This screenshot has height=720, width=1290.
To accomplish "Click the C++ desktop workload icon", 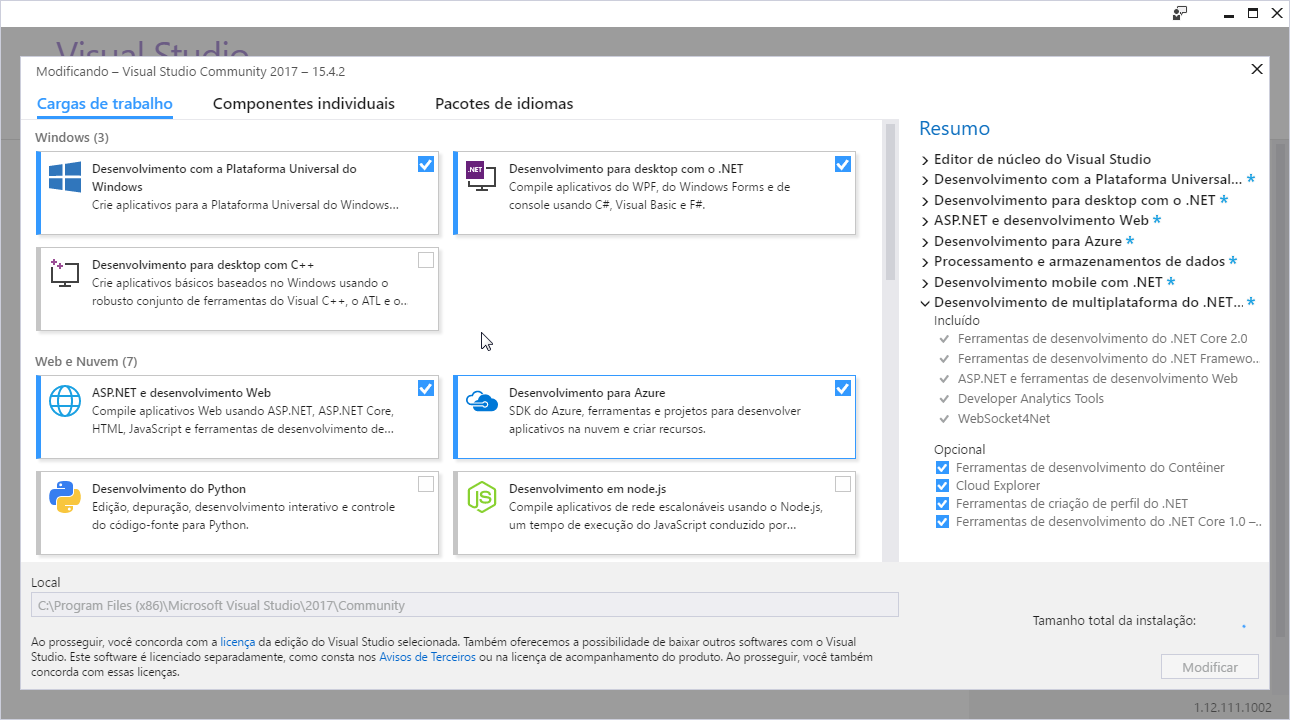I will point(65,273).
